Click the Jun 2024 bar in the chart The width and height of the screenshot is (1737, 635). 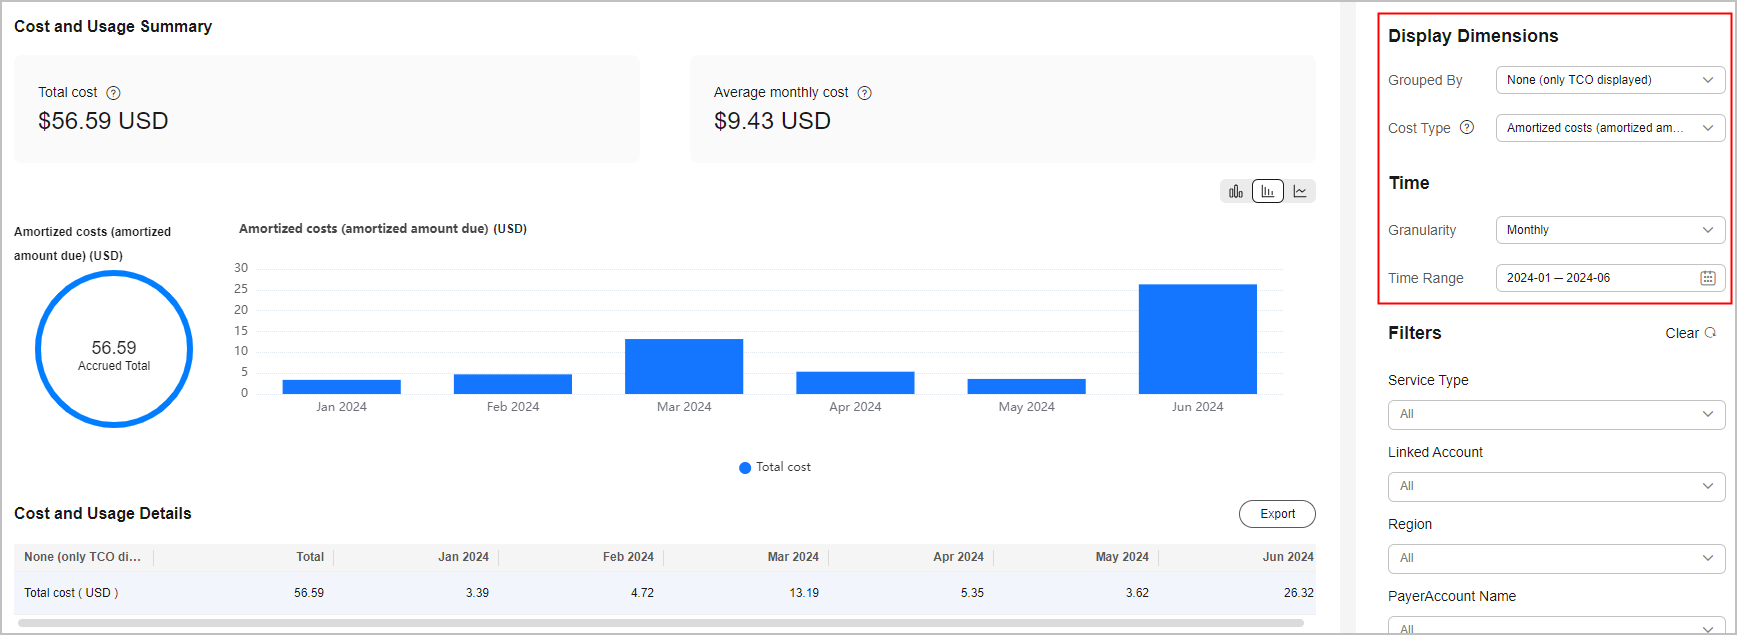[1197, 339]
